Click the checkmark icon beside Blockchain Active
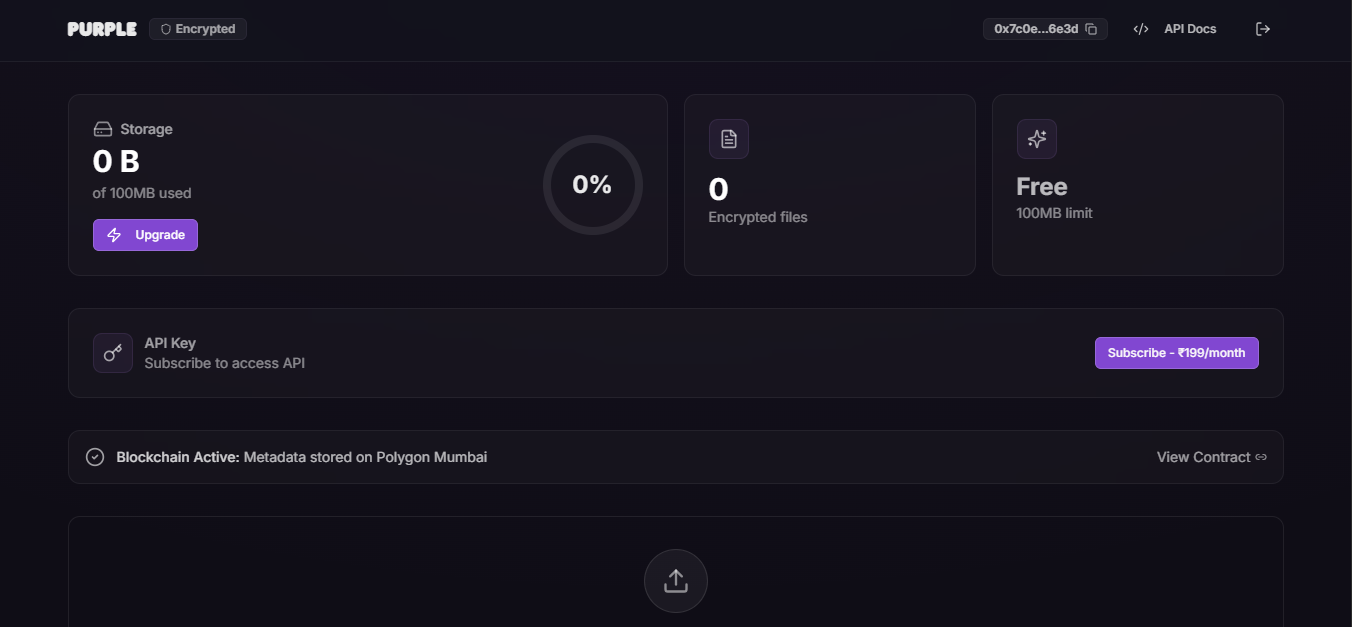Viewport: 1352px width, 627px height. pos(94,457)
